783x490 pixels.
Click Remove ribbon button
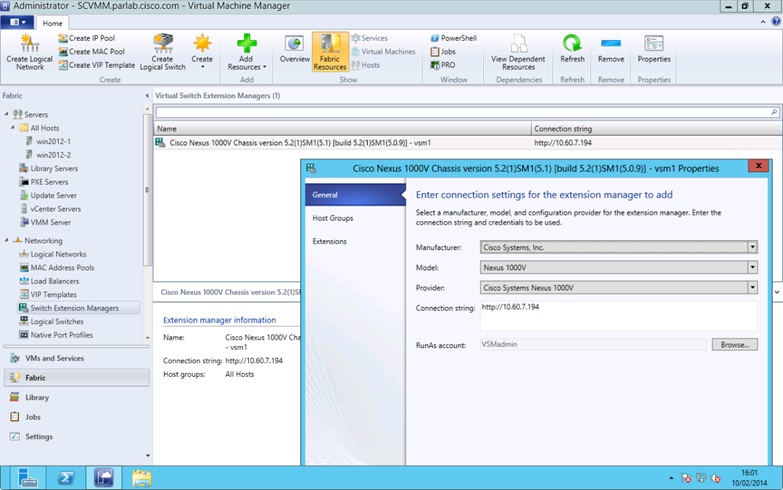[611, 49]
